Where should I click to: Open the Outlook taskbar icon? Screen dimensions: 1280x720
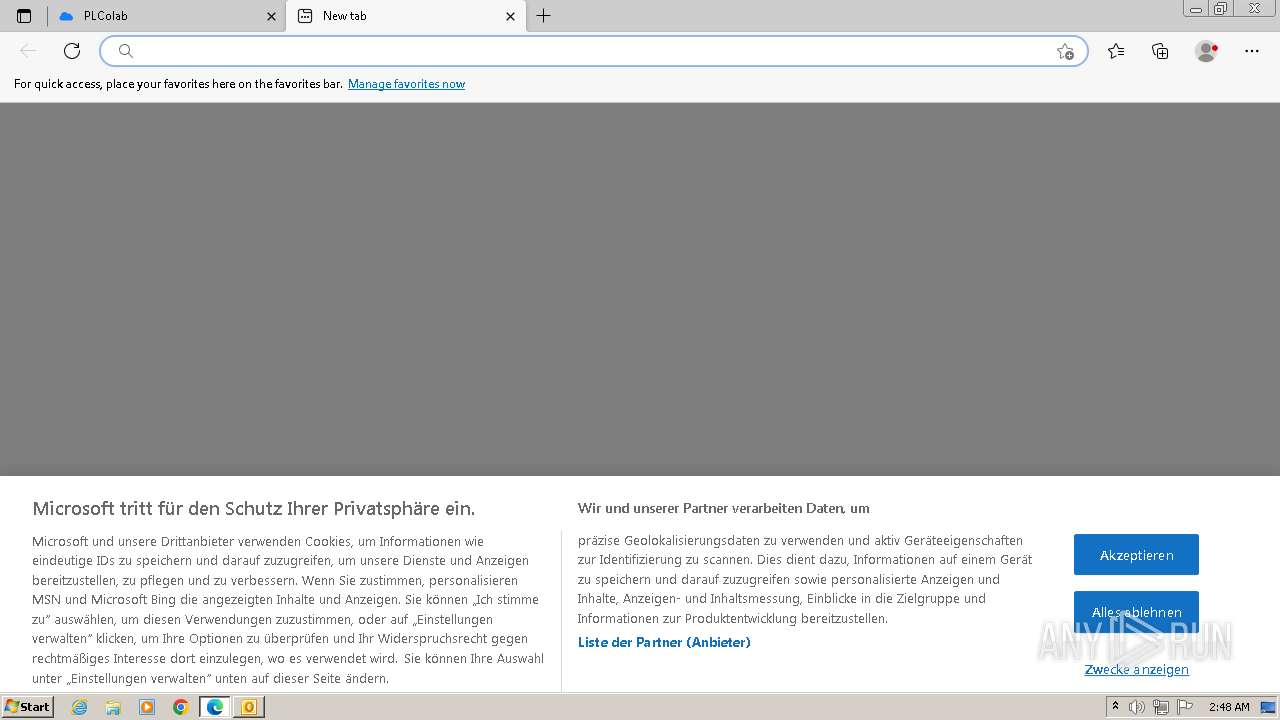coord(248,707)
